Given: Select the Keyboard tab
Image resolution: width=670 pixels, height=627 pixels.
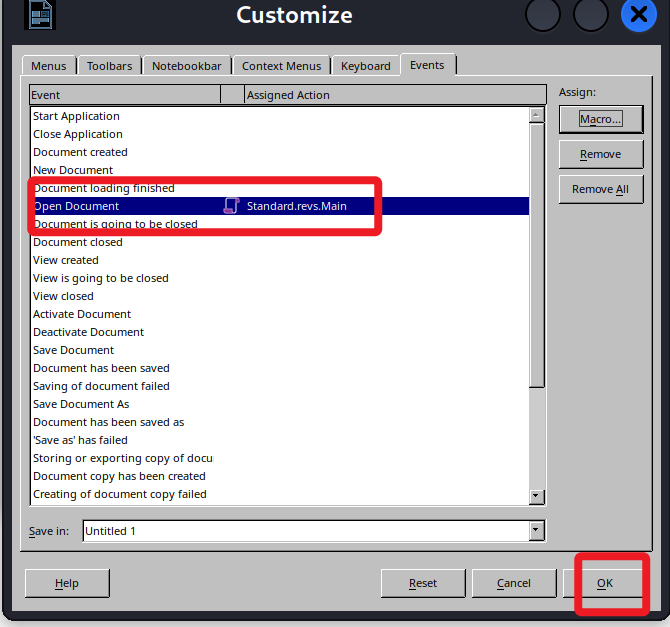Looking at the screenshot, I should pyautogui.click(x=365, y=66).
